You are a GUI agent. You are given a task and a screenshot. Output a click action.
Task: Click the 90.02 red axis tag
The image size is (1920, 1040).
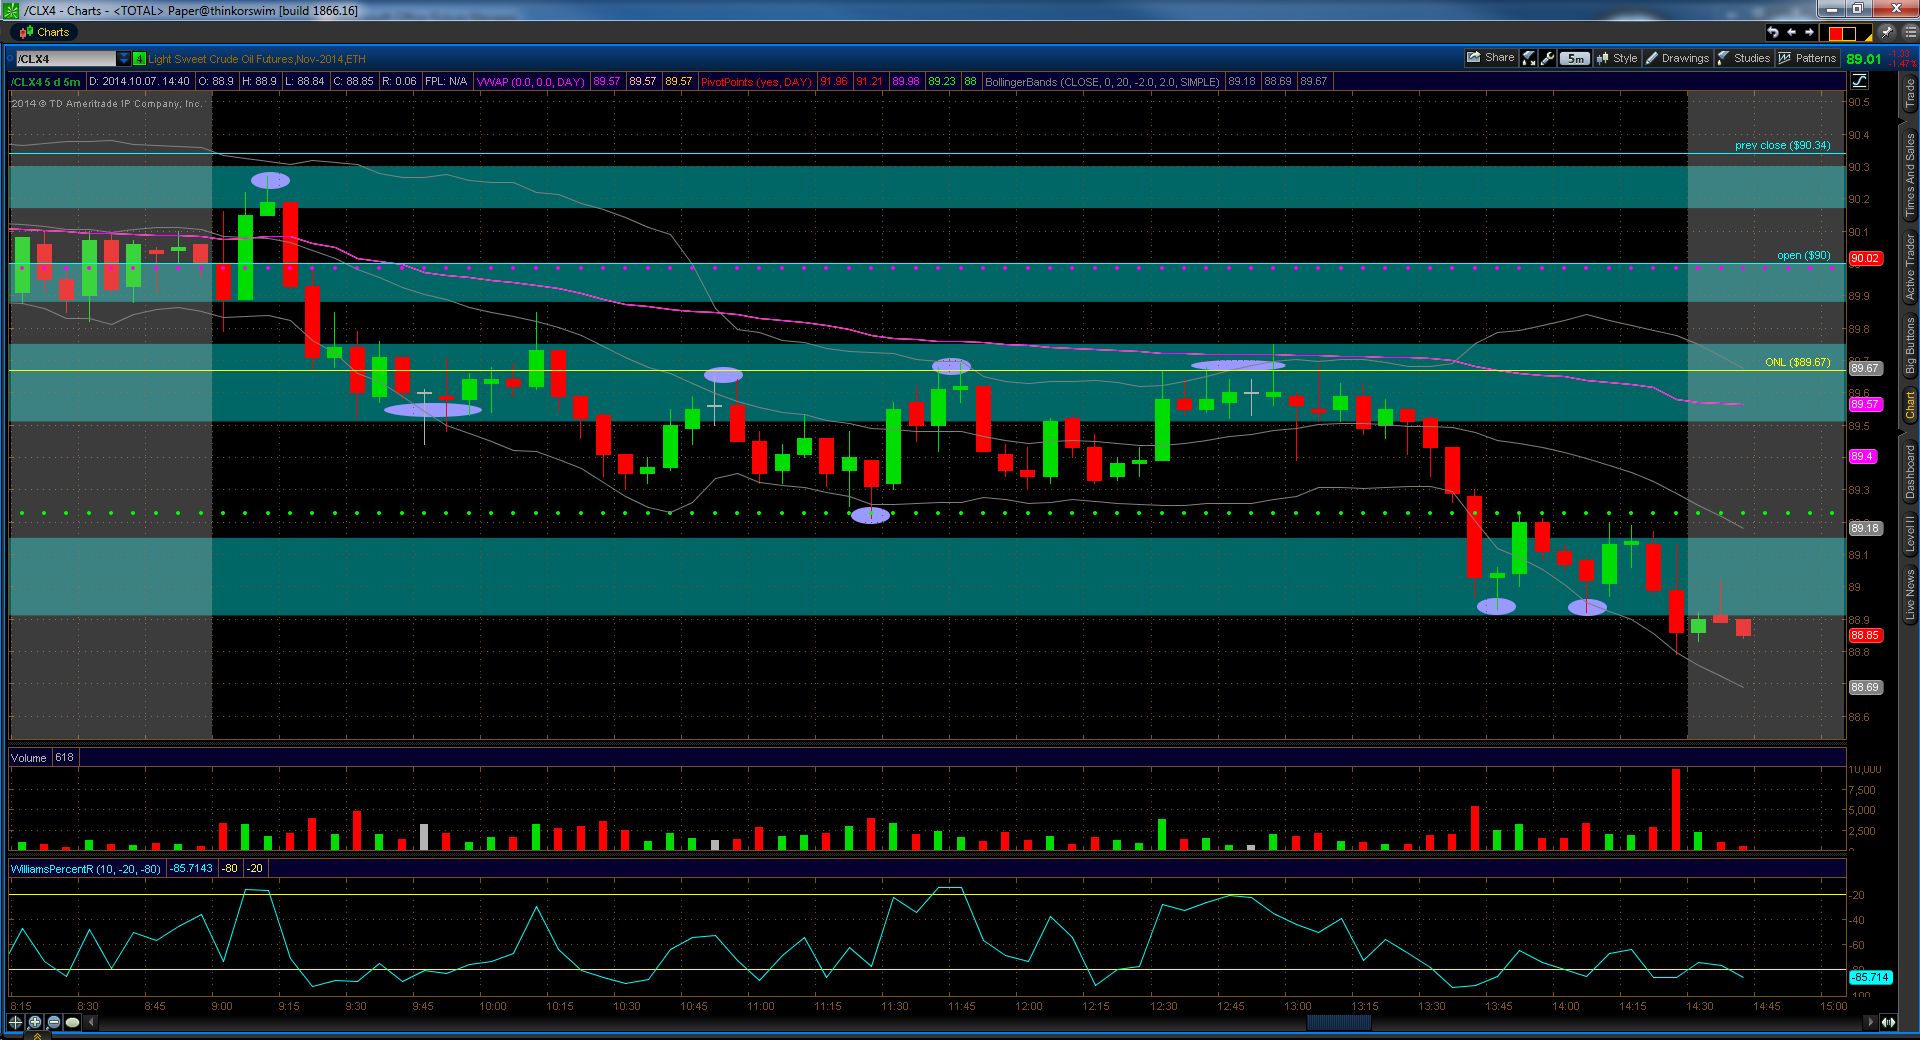tap(1865, 258)
